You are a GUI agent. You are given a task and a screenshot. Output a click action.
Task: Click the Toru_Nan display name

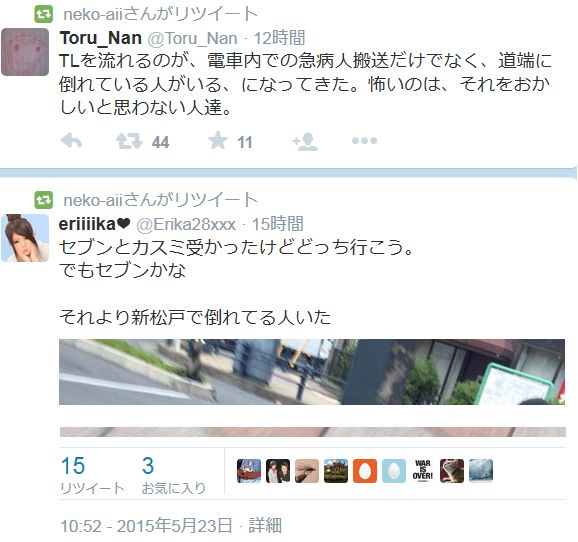[x=101, y=38]
